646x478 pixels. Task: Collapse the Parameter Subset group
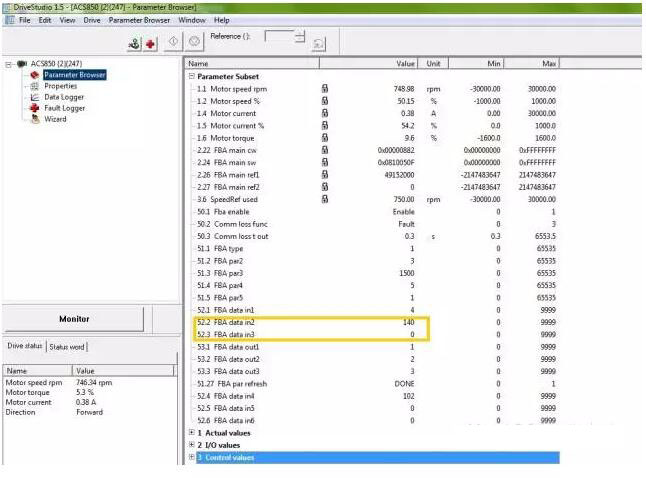[192, 76]
